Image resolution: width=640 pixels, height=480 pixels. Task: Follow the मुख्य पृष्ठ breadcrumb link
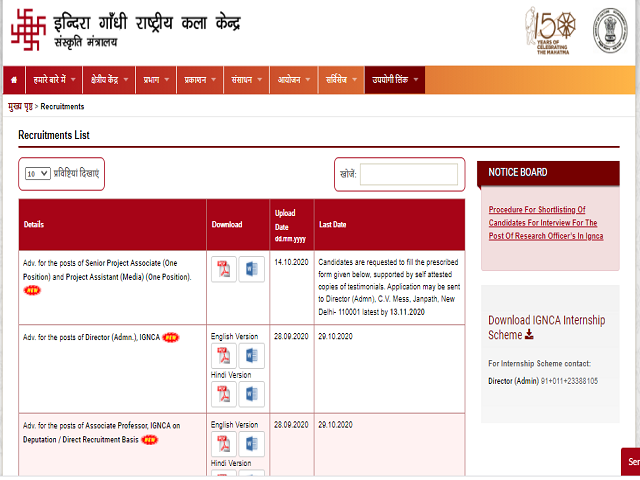coord(20,107)
